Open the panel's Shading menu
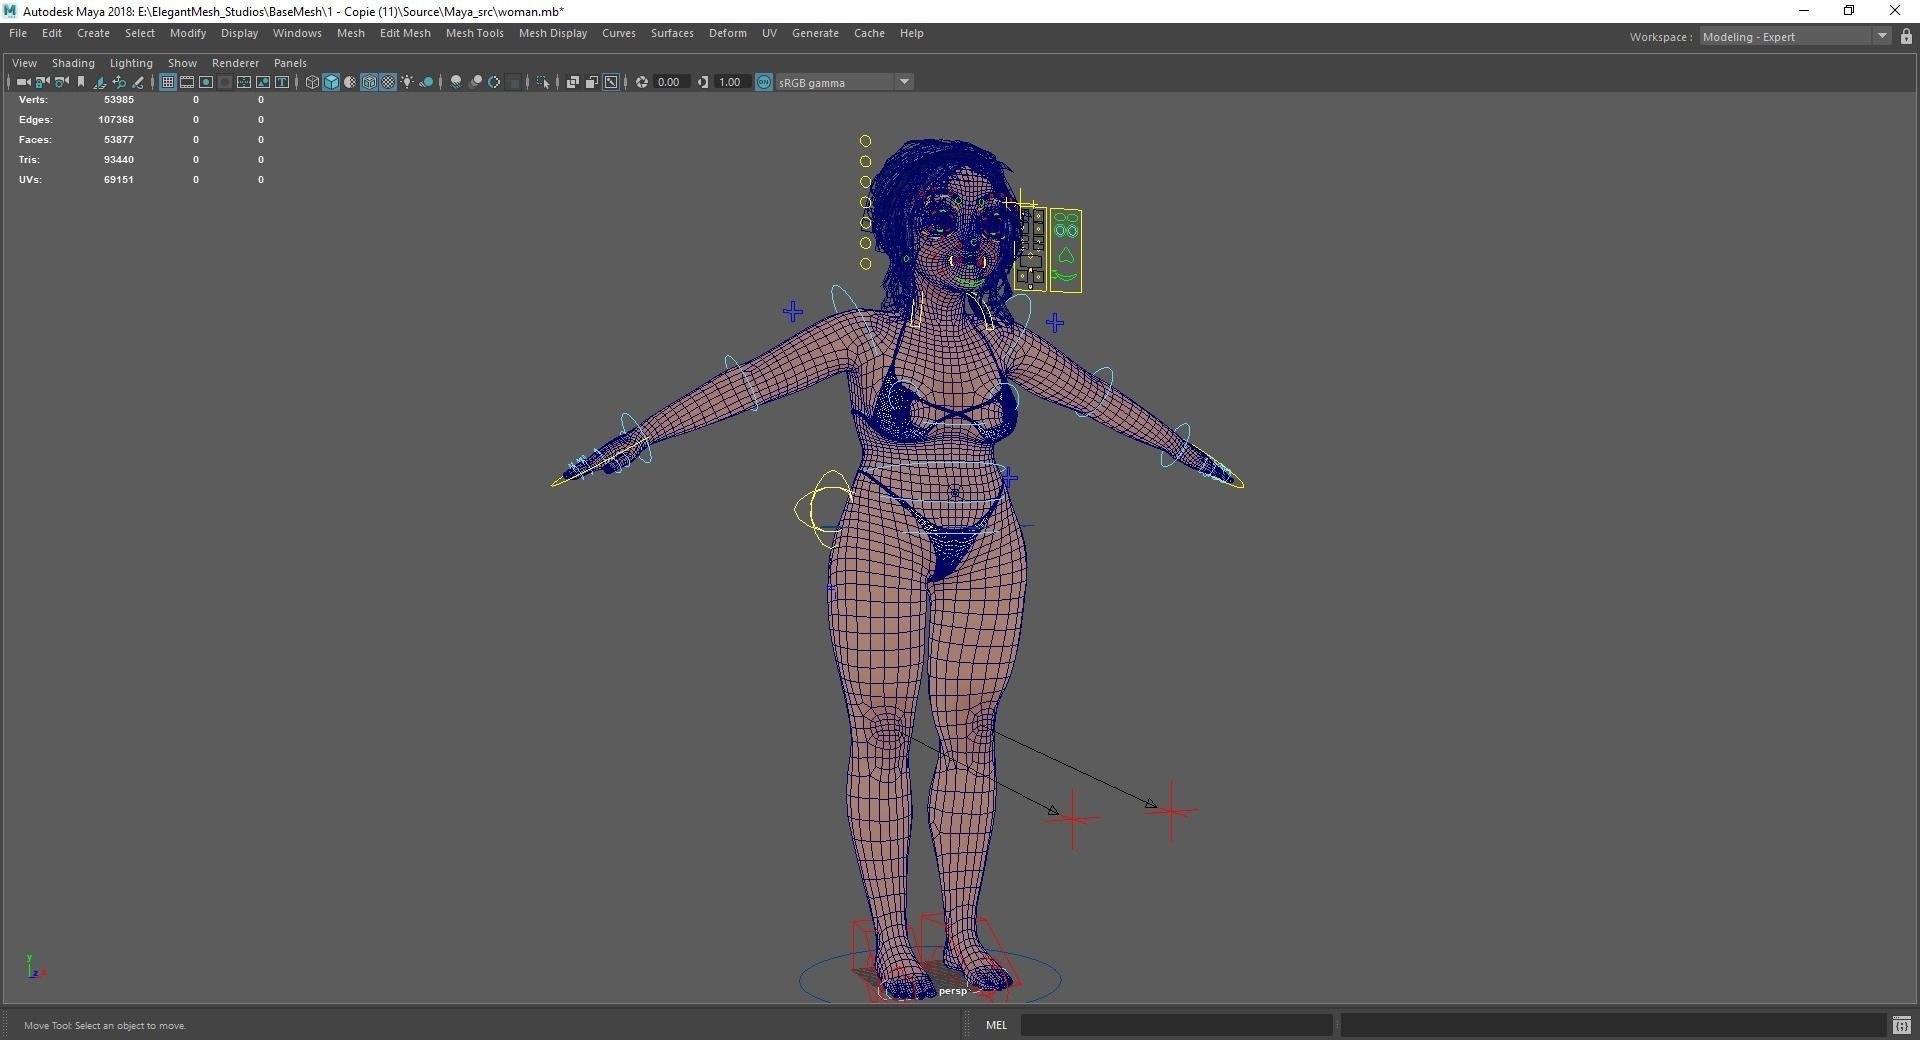The width and height of the screenshot is (1920, 1040). pyautogui.click(x=73, y=63)
